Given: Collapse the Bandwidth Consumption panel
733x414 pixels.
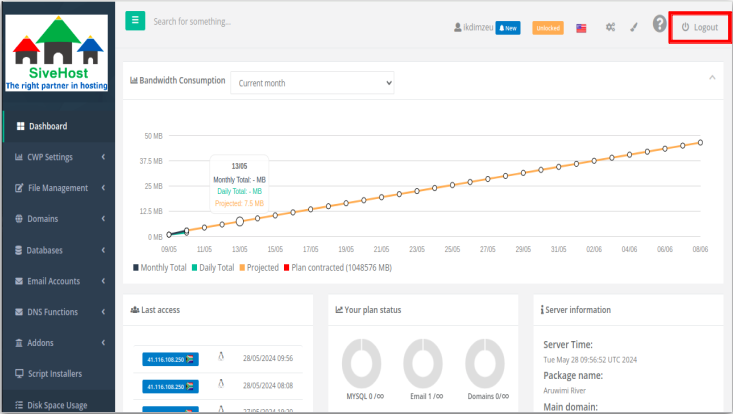Looking at the screenshot, I should (x=712, y=77).
